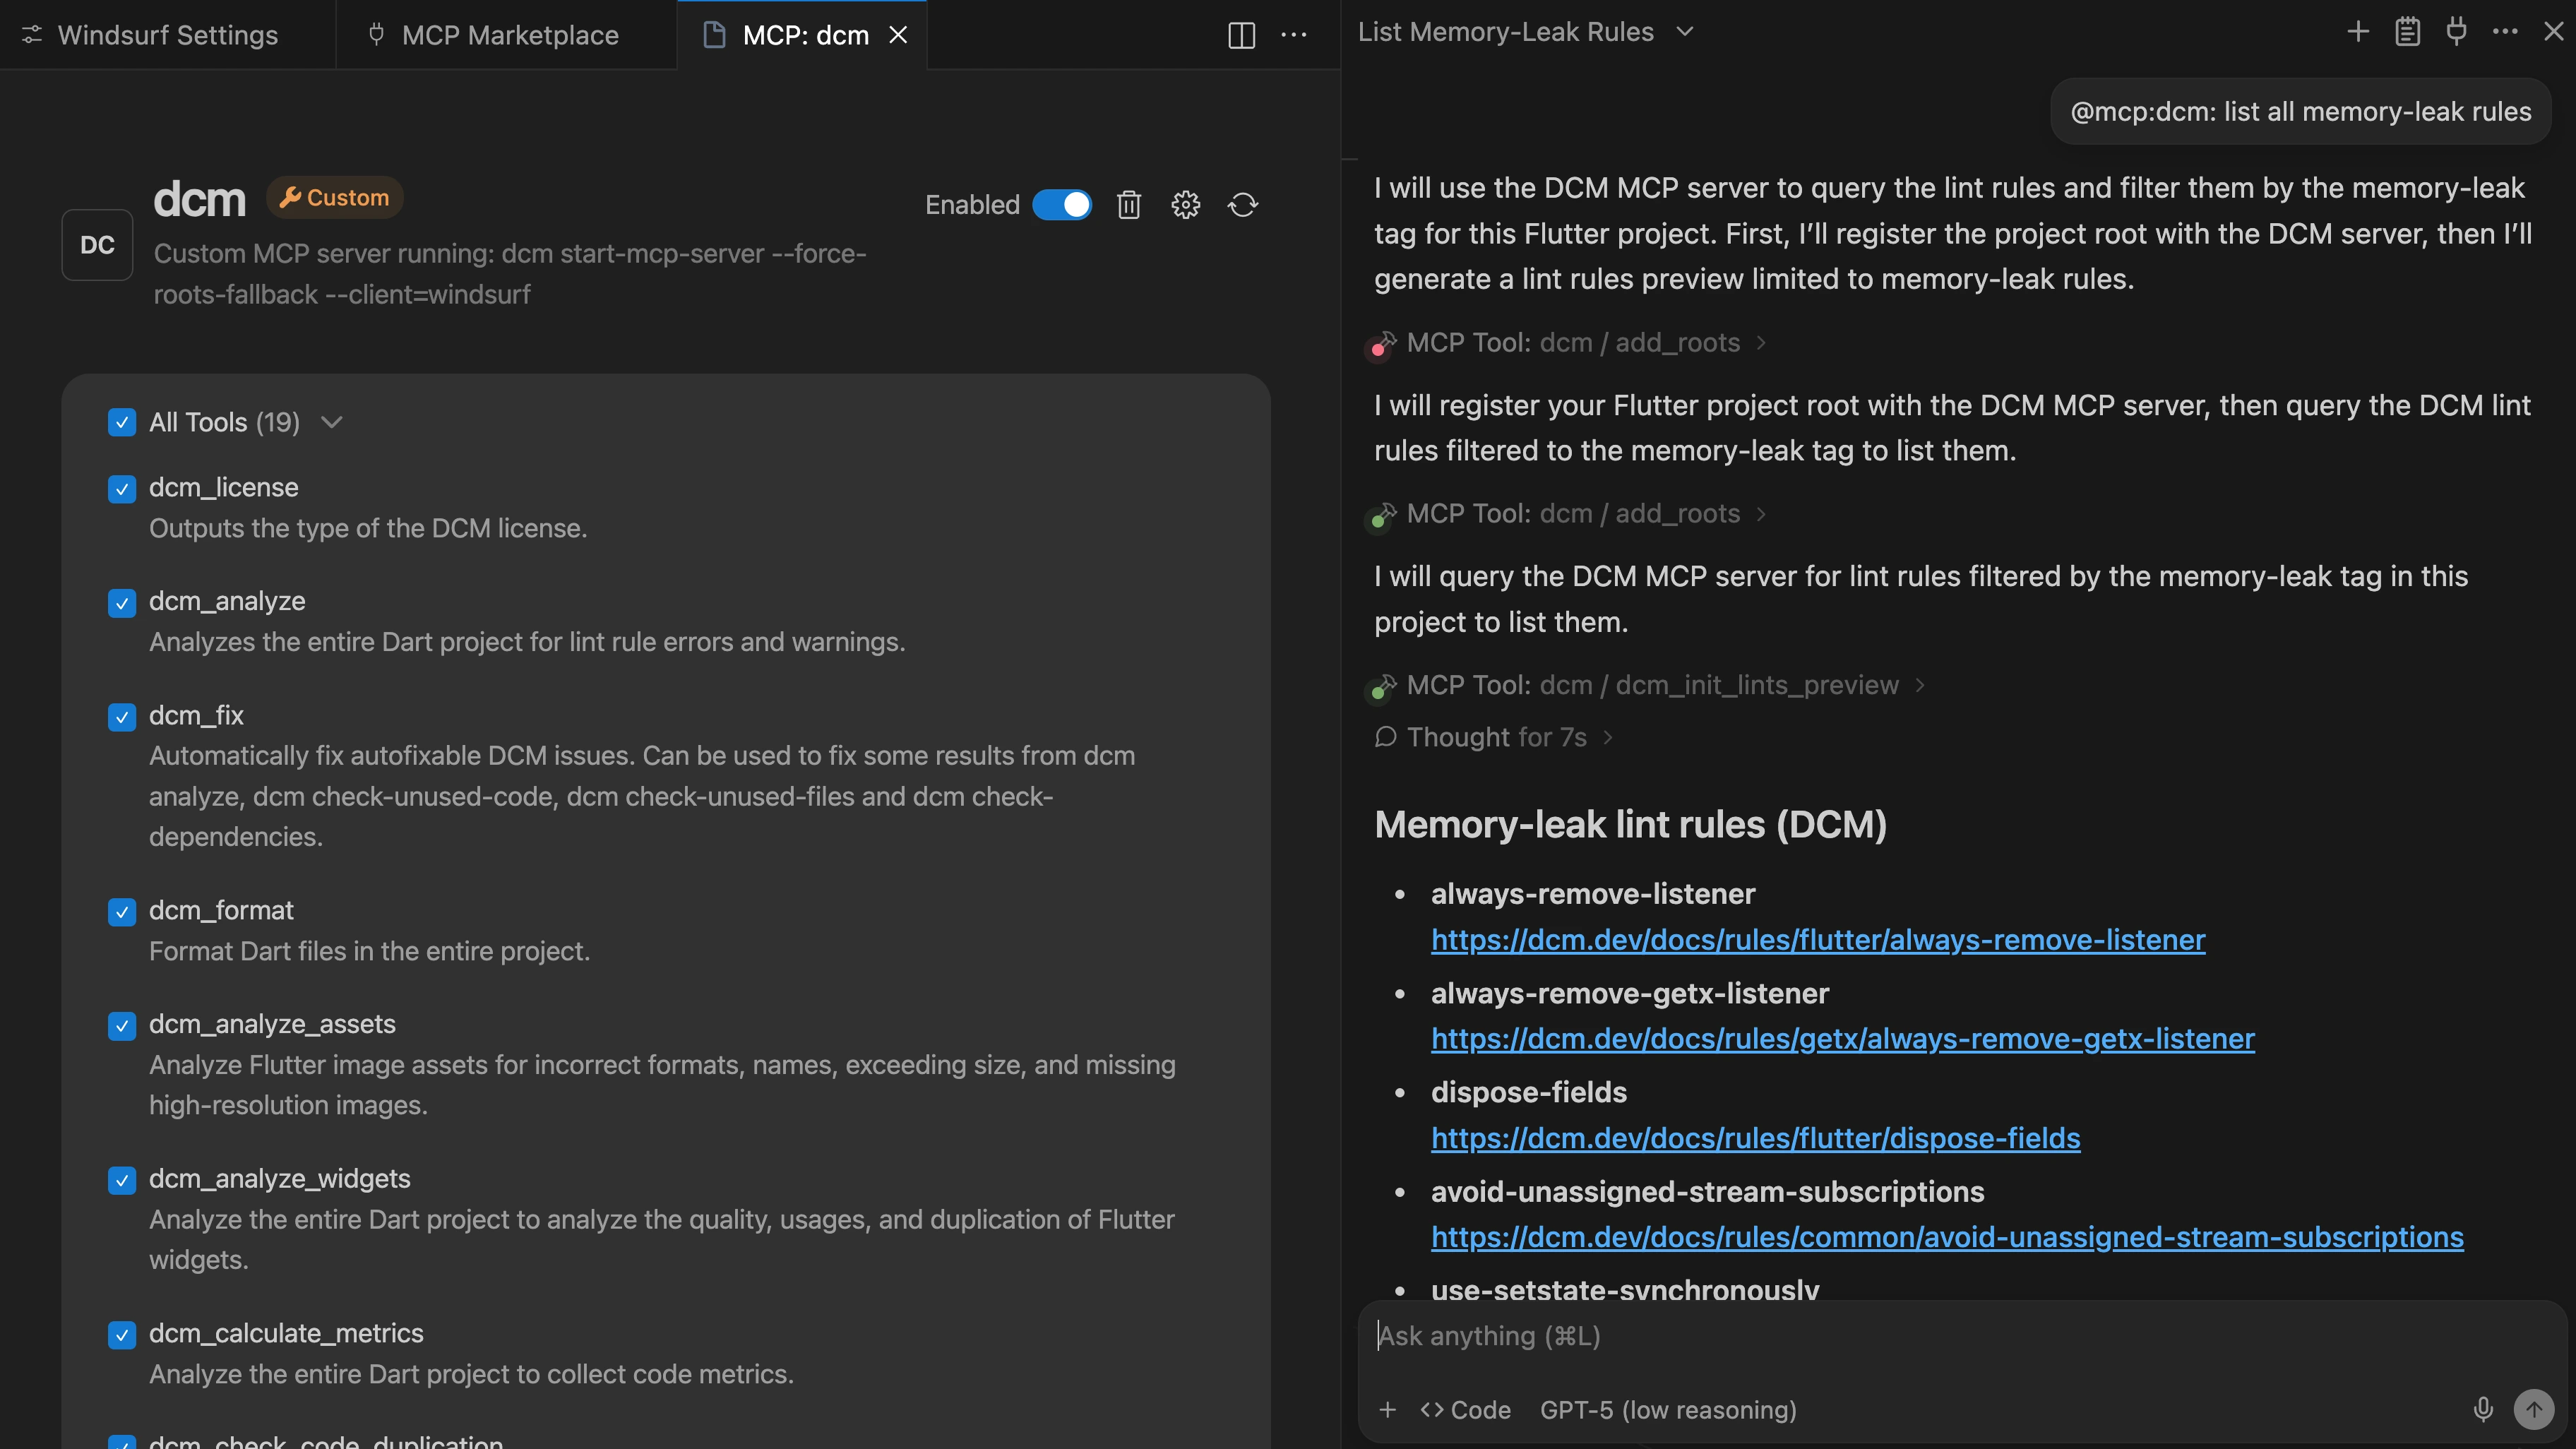Refresh the dcm MCP server
Screen dimensions: 2576x1449
click(x=1242, y=205)
